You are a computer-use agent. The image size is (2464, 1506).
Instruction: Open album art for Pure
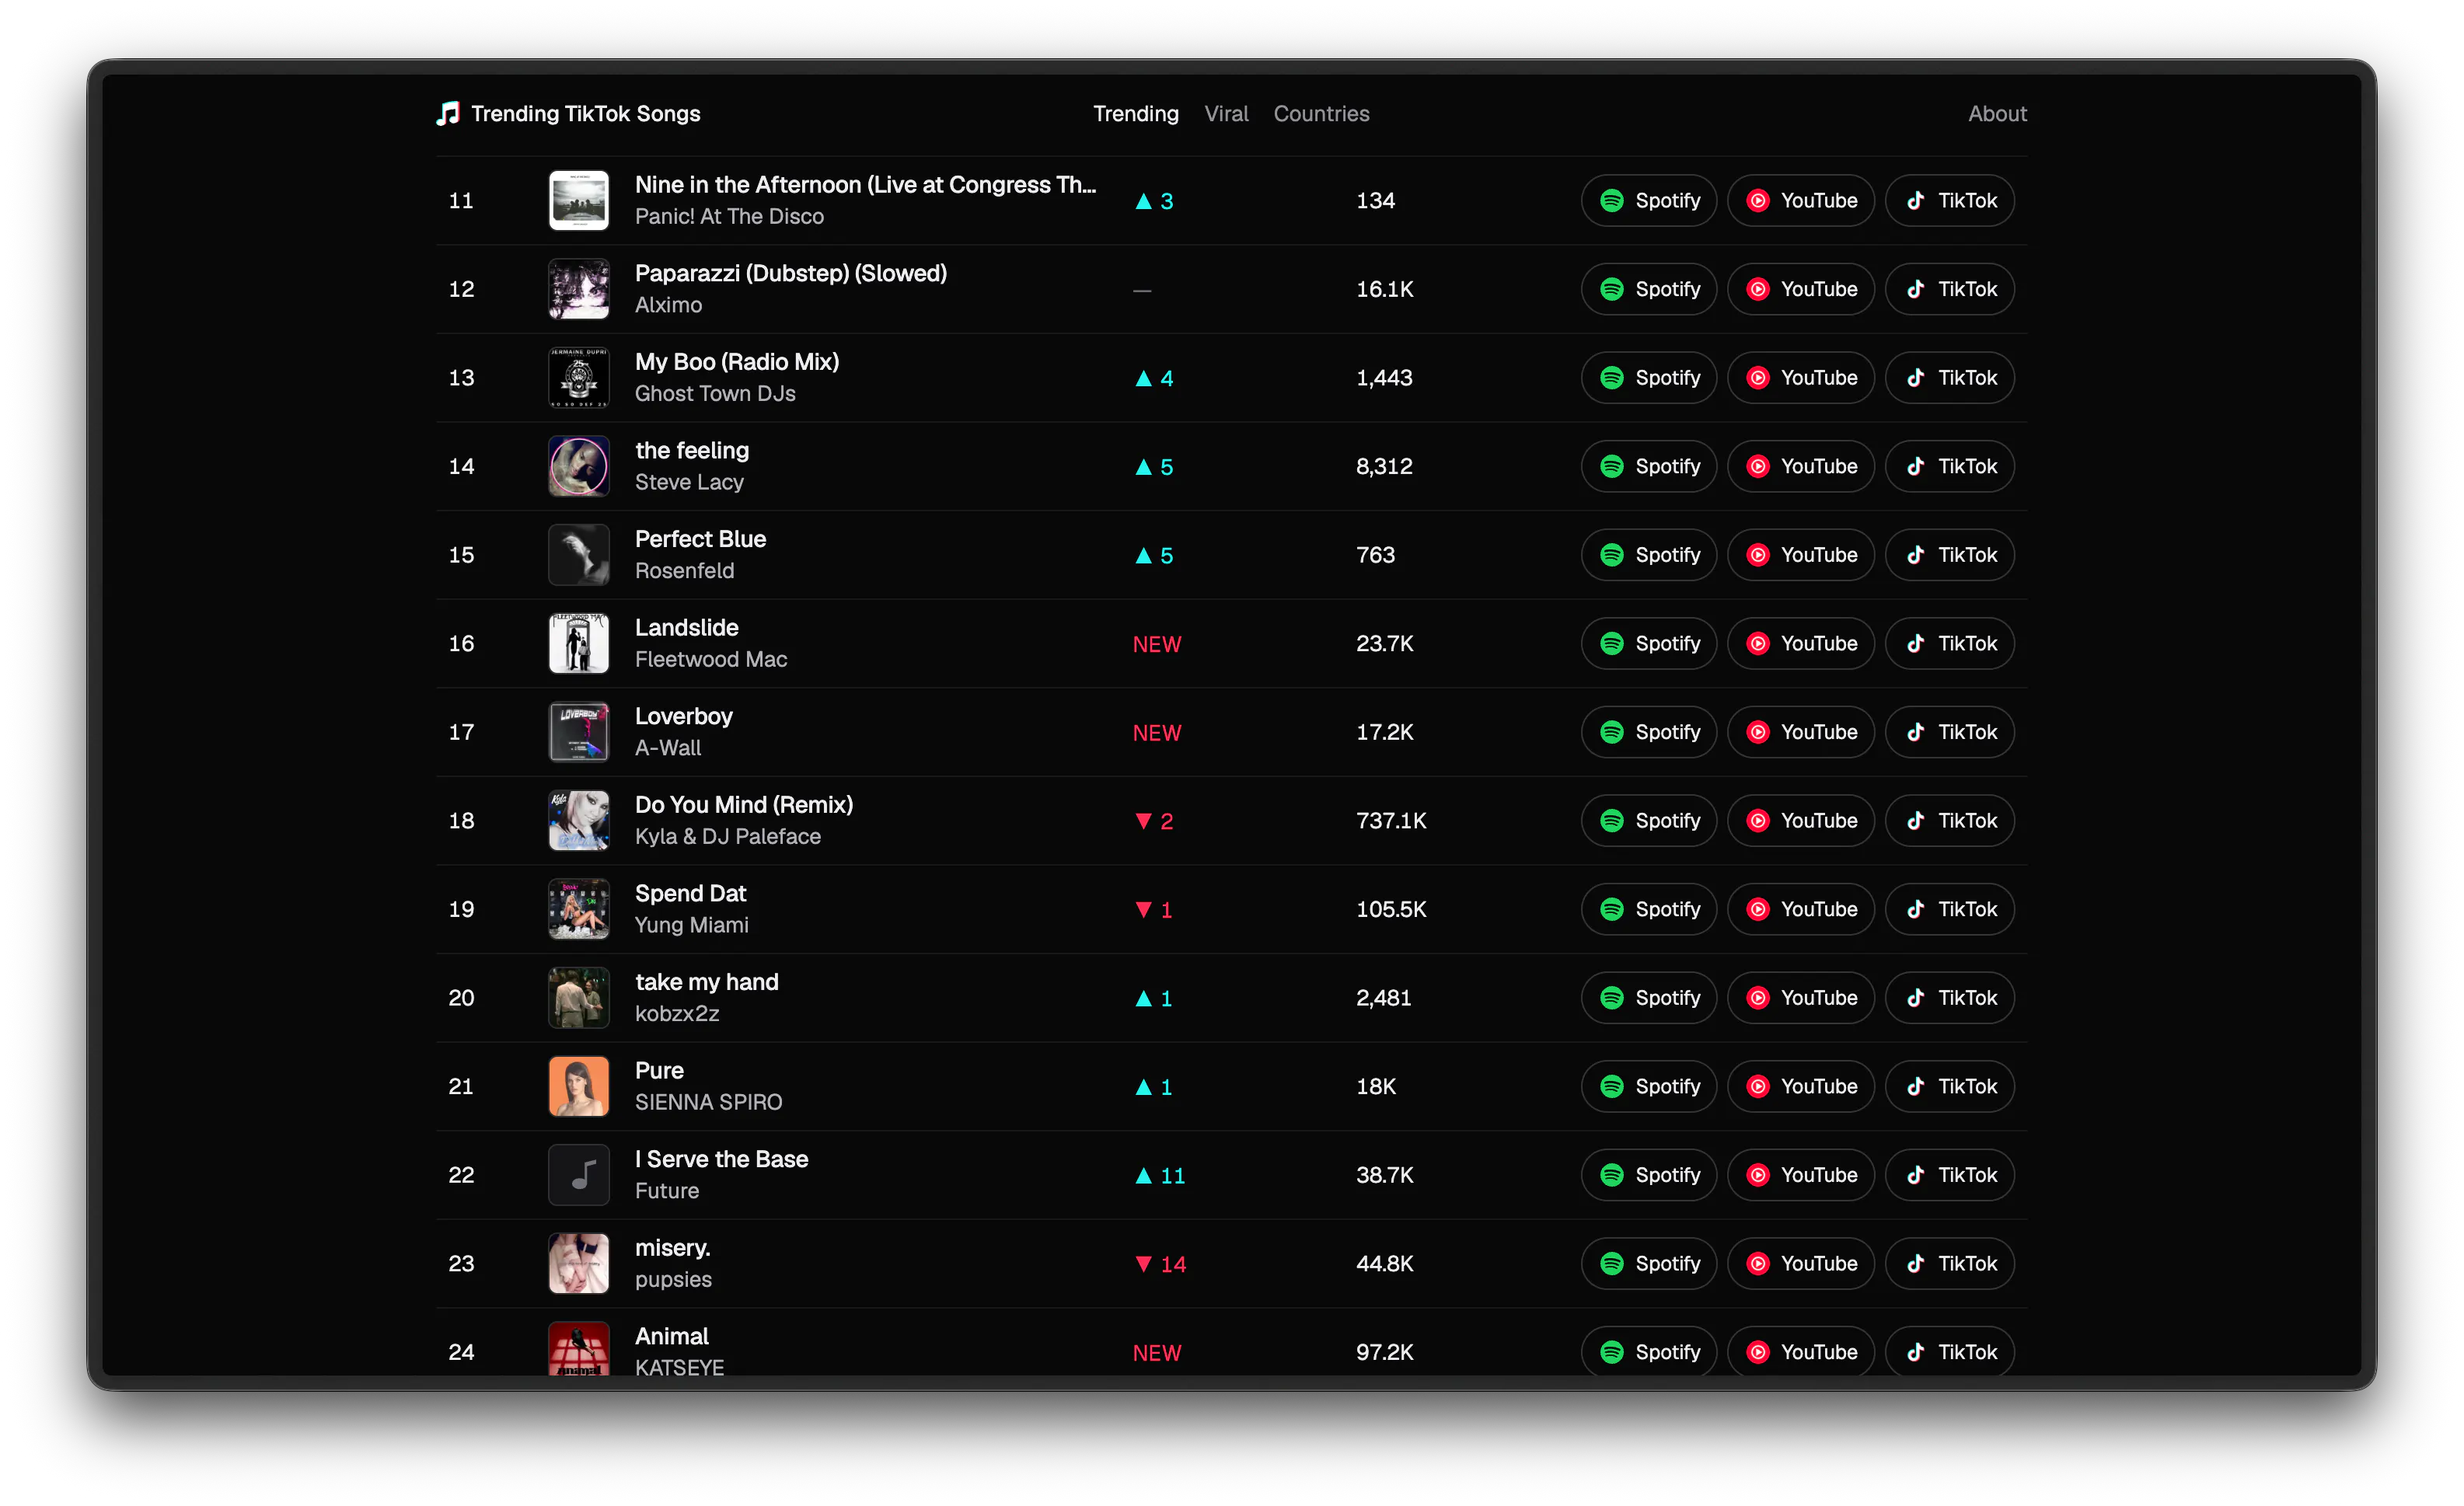579,1086
